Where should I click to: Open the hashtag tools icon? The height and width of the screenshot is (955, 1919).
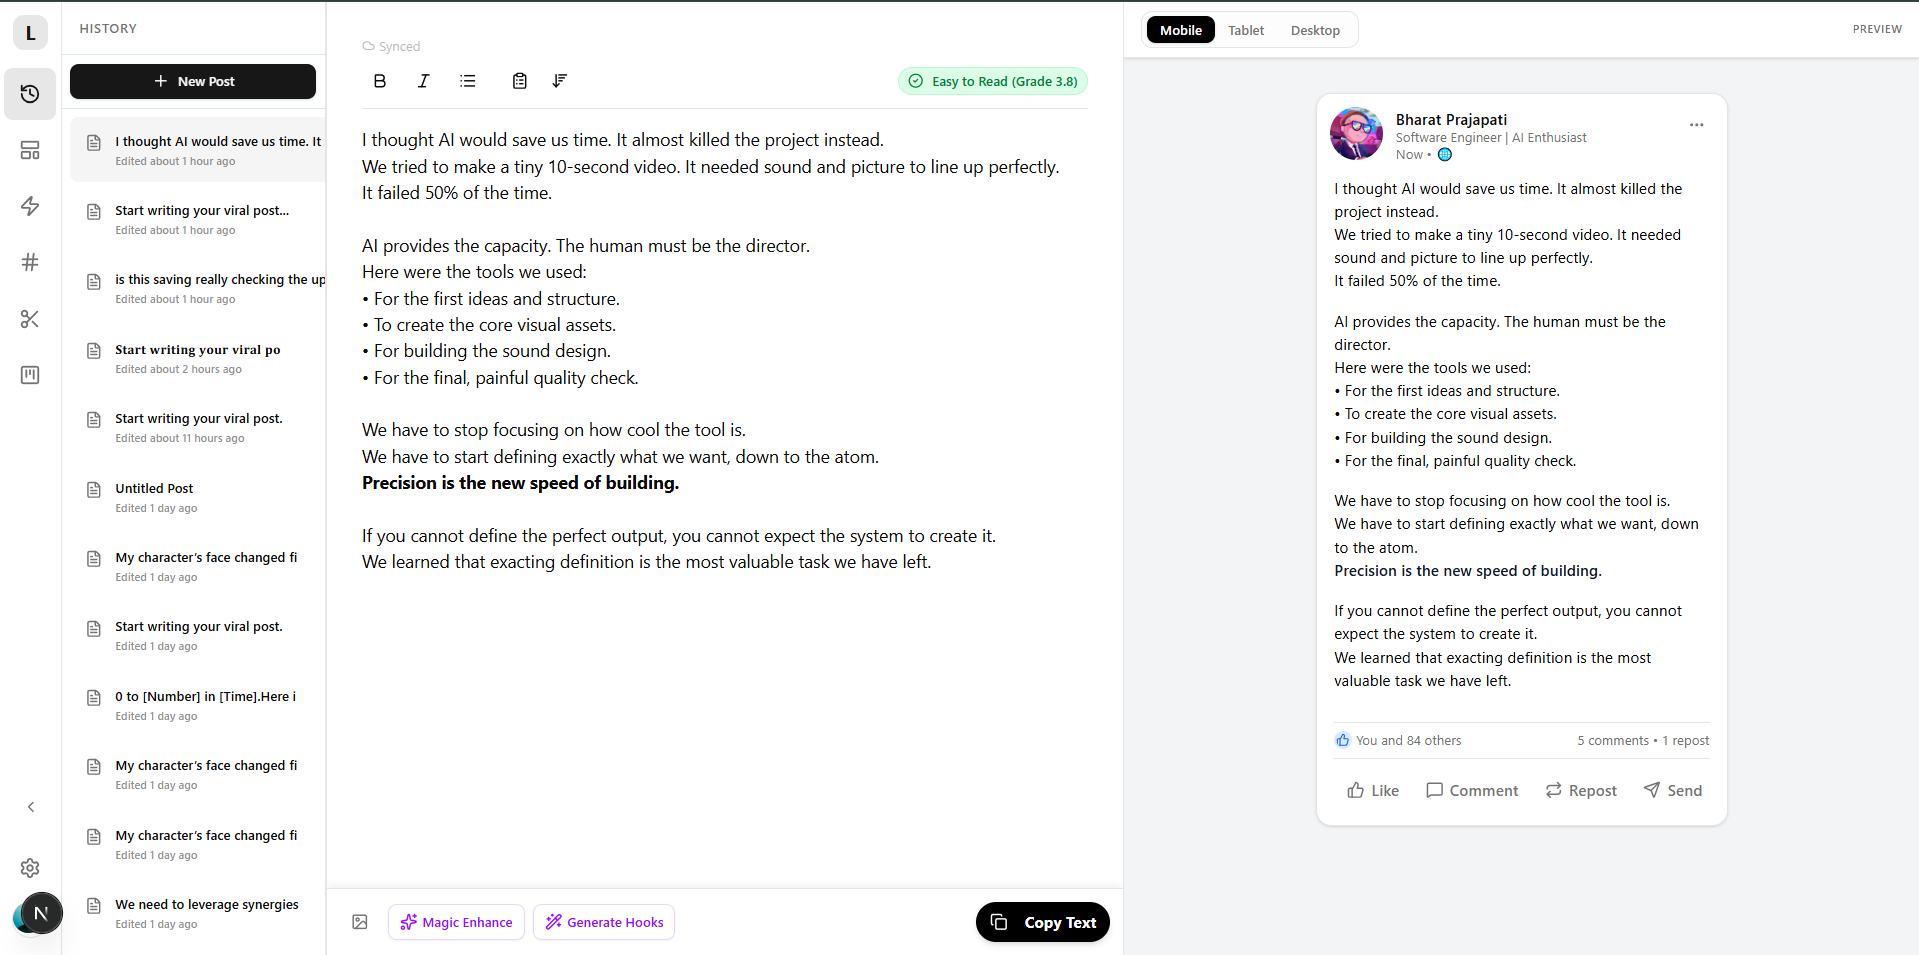pos(30,262)
